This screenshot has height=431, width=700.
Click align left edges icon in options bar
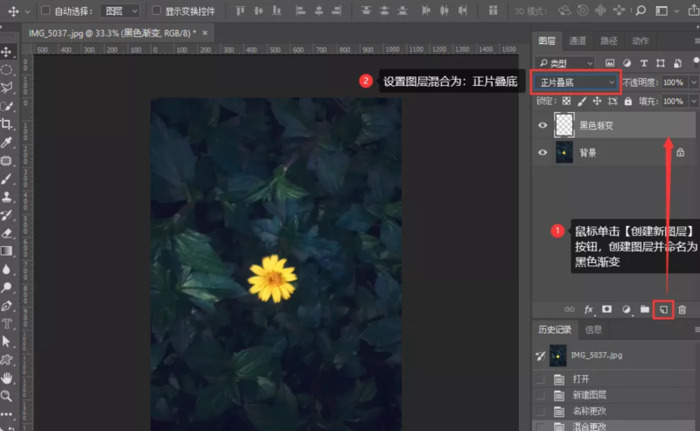click(x=300, y=10)
